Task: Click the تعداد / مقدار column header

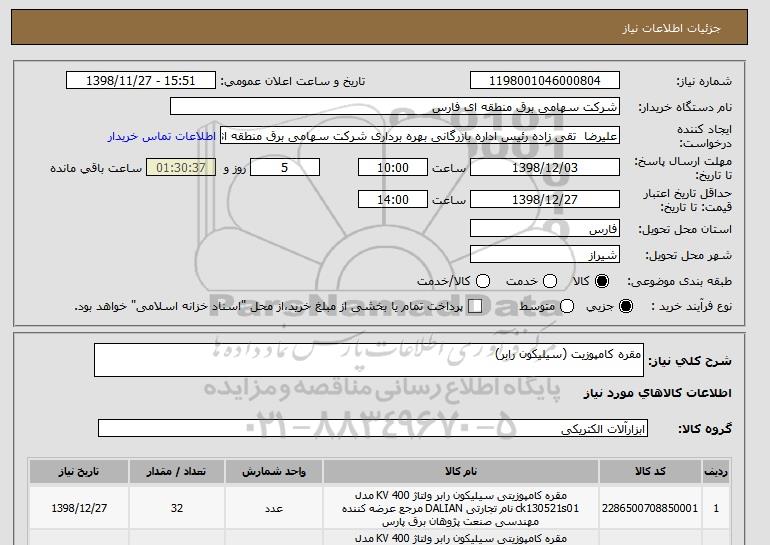Action: tap(177, 471)
